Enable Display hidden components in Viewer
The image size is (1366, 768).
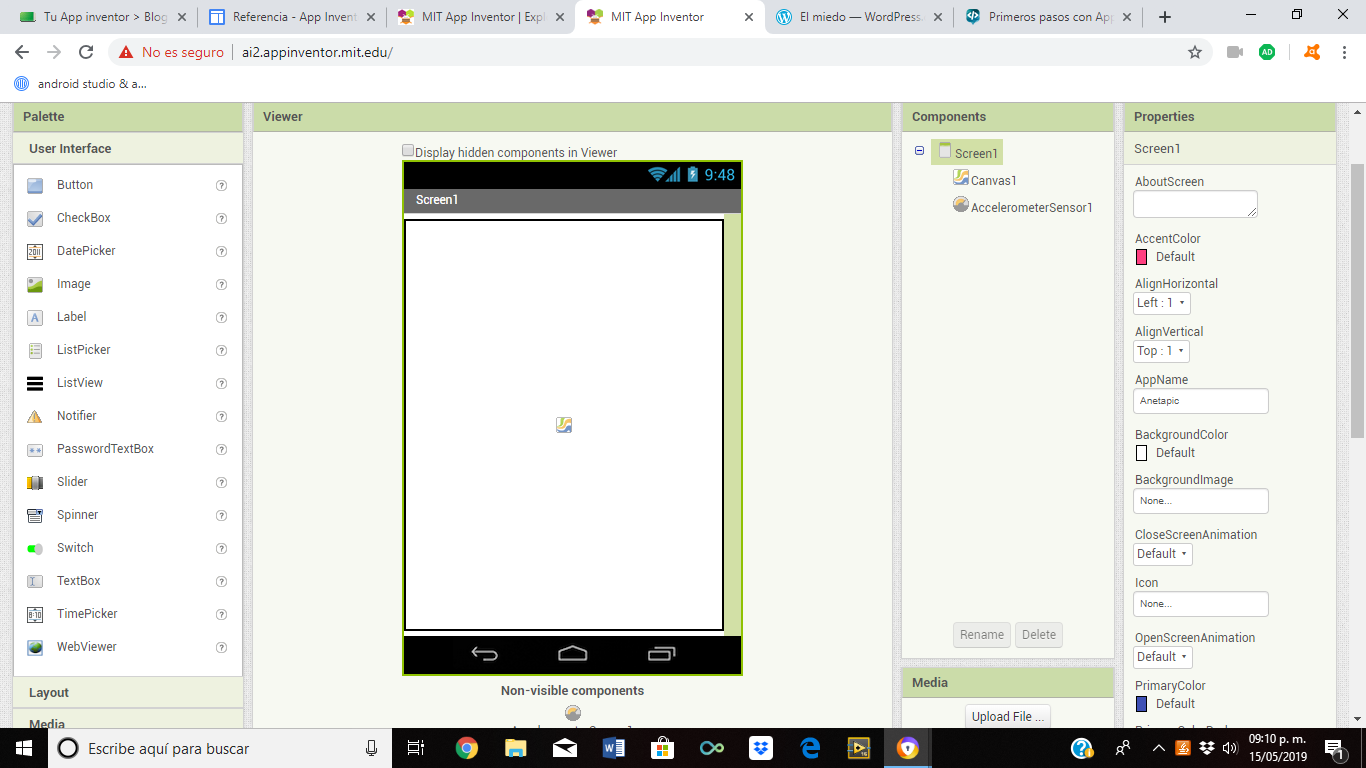coord(408,151)
